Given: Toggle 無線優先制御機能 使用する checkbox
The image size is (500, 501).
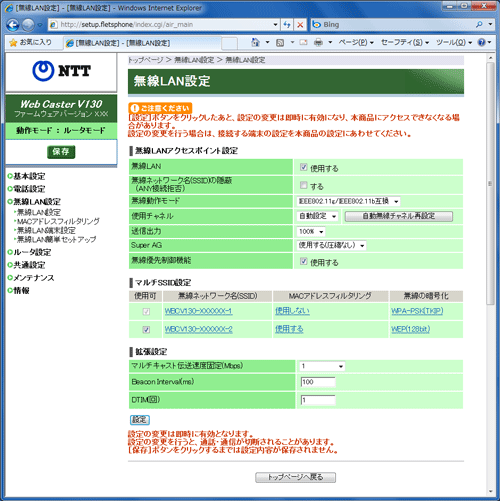Looking at the screenshot, I should (303, 261).
